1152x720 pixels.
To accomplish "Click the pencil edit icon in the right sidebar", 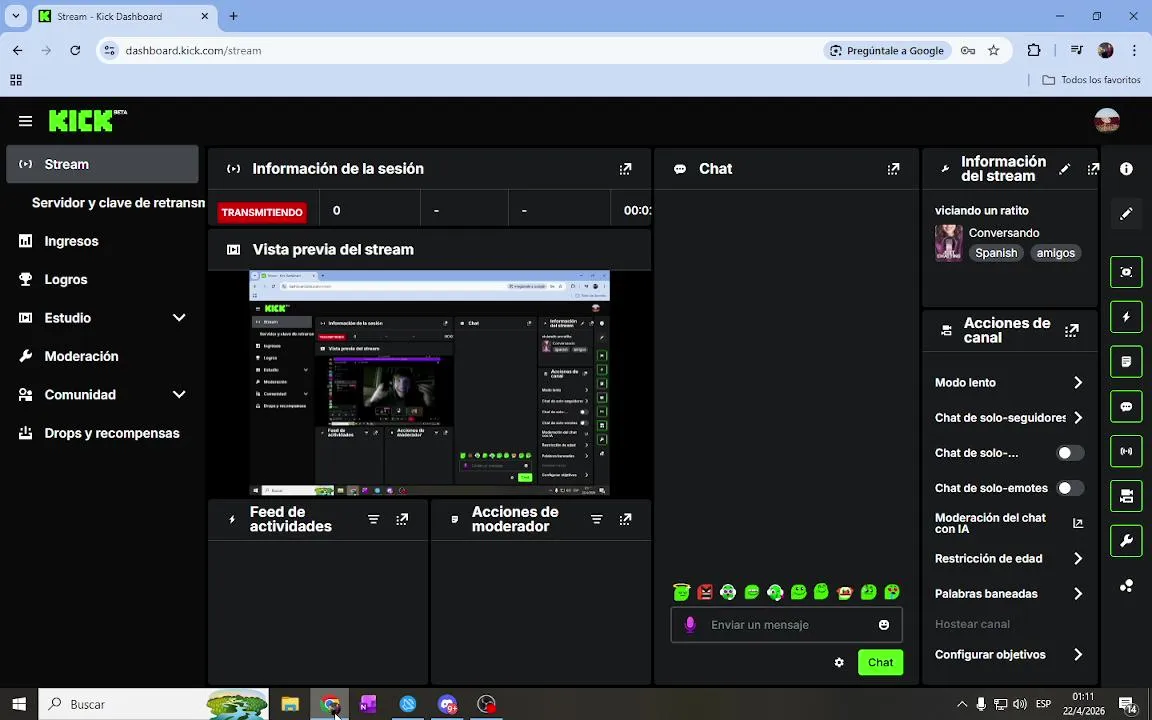I will (1126, 214).
